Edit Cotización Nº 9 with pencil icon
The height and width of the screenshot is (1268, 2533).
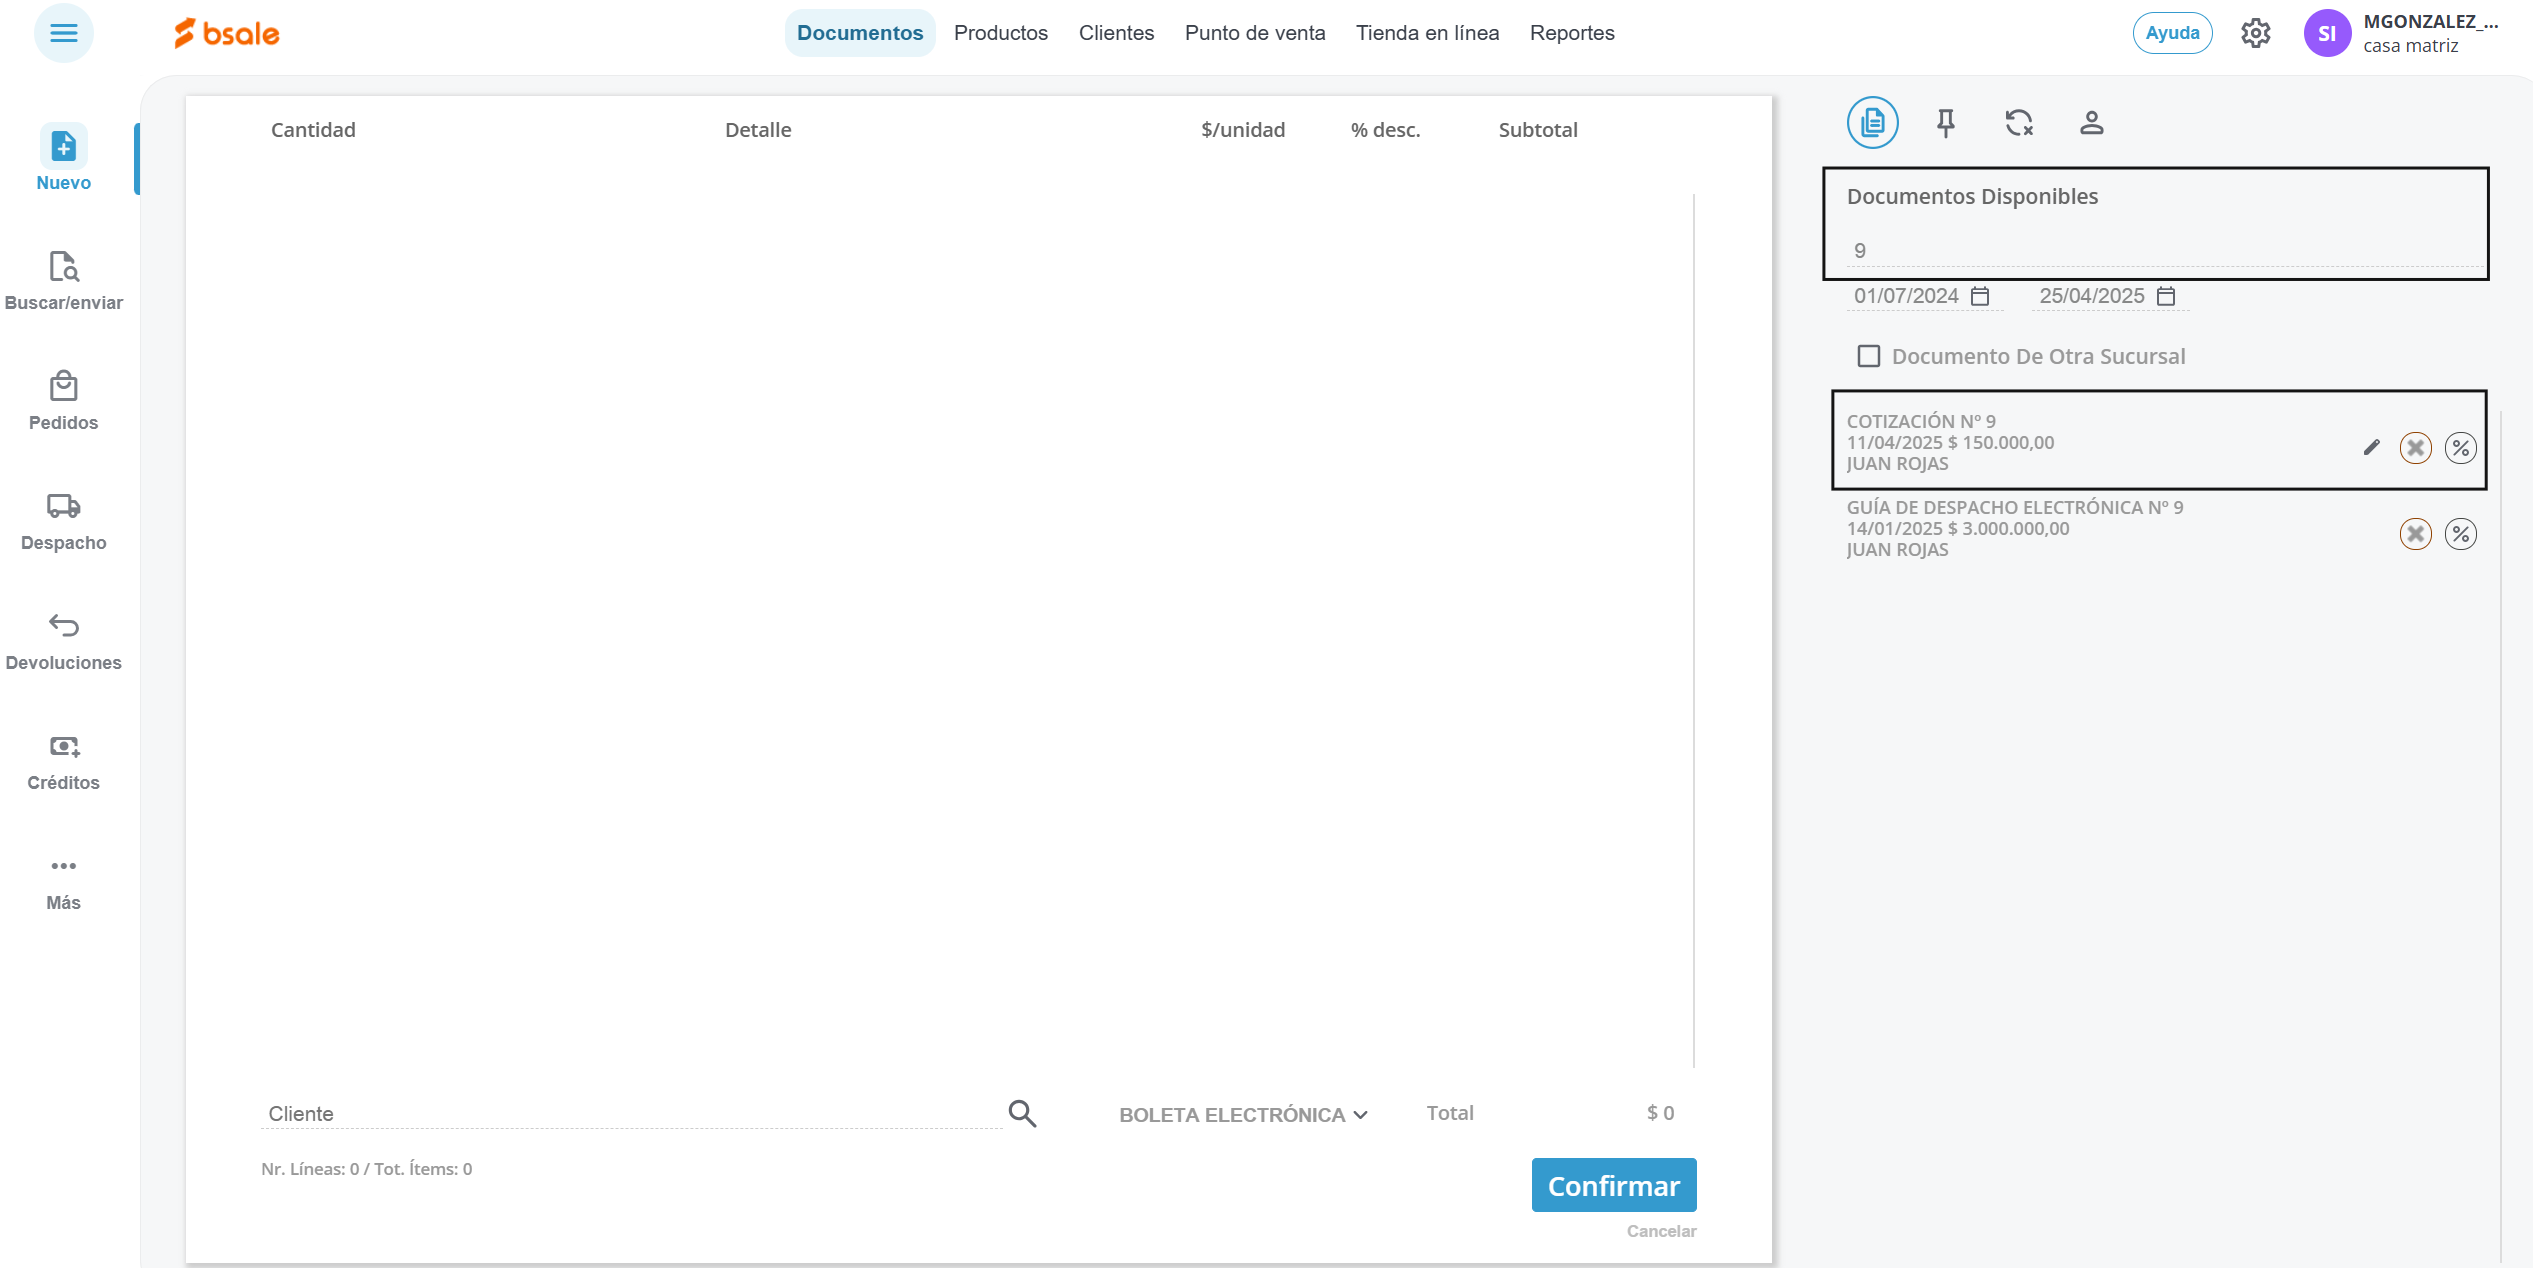coord(2371,447)
